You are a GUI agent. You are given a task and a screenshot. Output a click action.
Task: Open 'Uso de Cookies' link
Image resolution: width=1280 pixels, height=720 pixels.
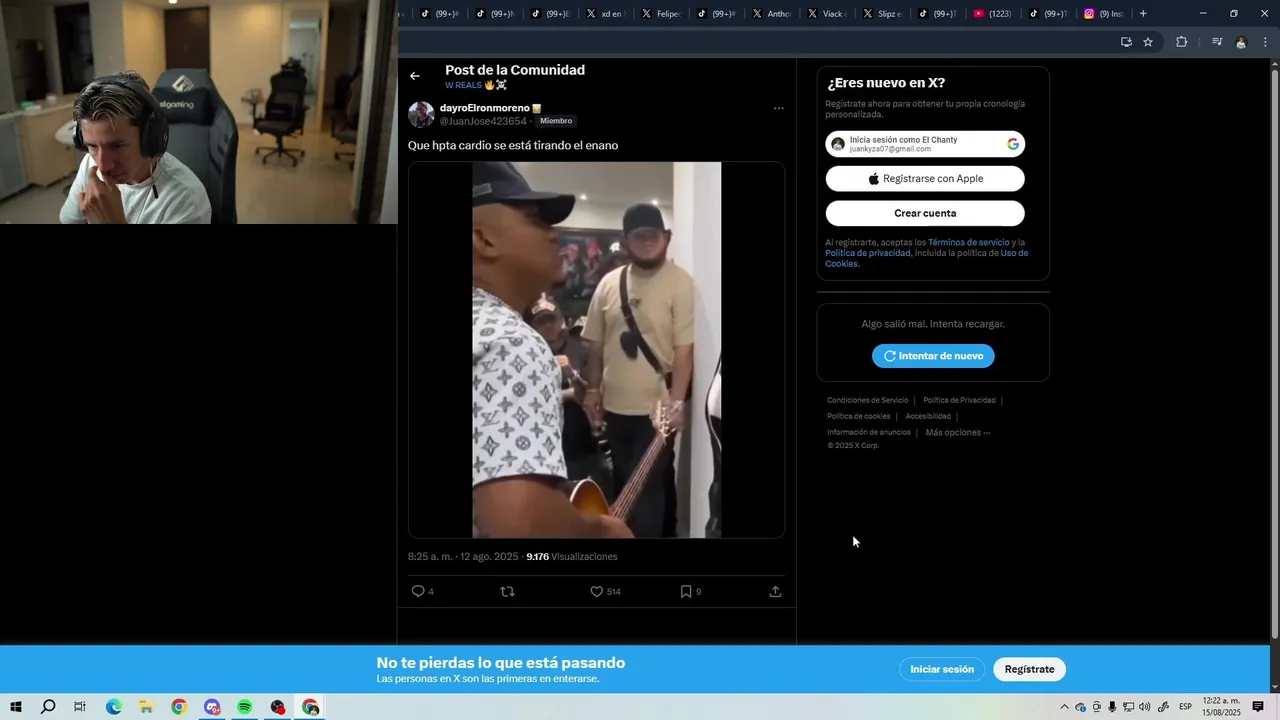(926, 258)
